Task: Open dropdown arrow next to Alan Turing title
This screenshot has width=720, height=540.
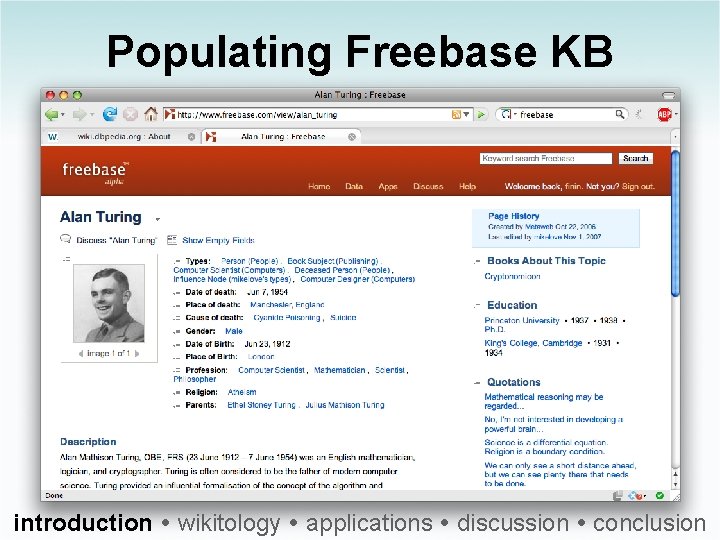Action: click(158, 219)
